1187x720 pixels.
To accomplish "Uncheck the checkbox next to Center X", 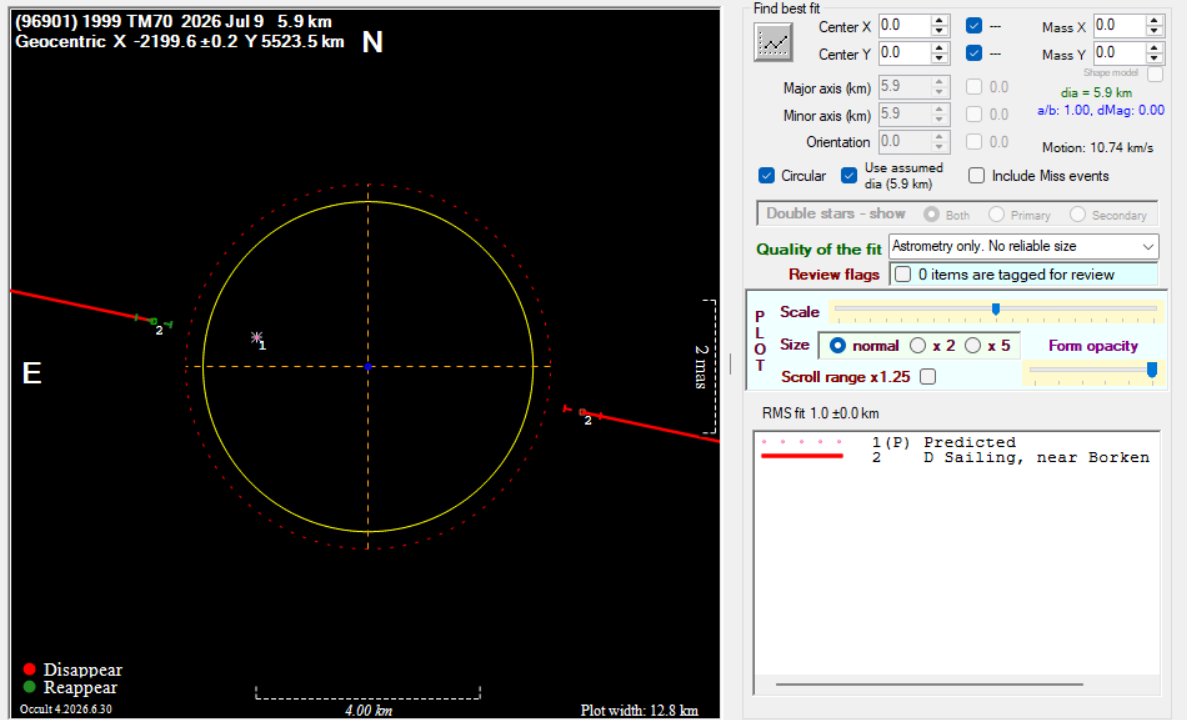I will click(x=974, y=26).
